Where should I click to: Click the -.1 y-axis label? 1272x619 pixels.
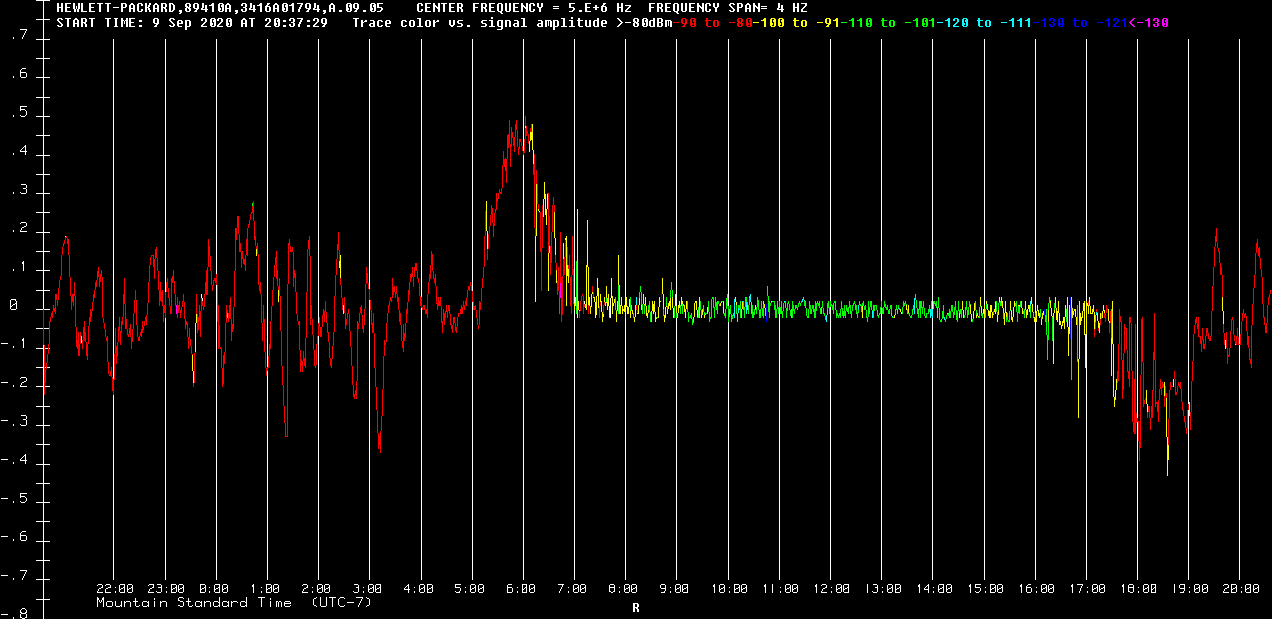(15, 345)
